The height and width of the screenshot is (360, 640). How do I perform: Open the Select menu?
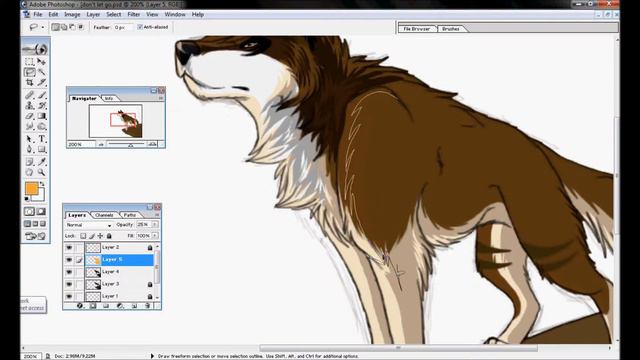tap(113, 14)
